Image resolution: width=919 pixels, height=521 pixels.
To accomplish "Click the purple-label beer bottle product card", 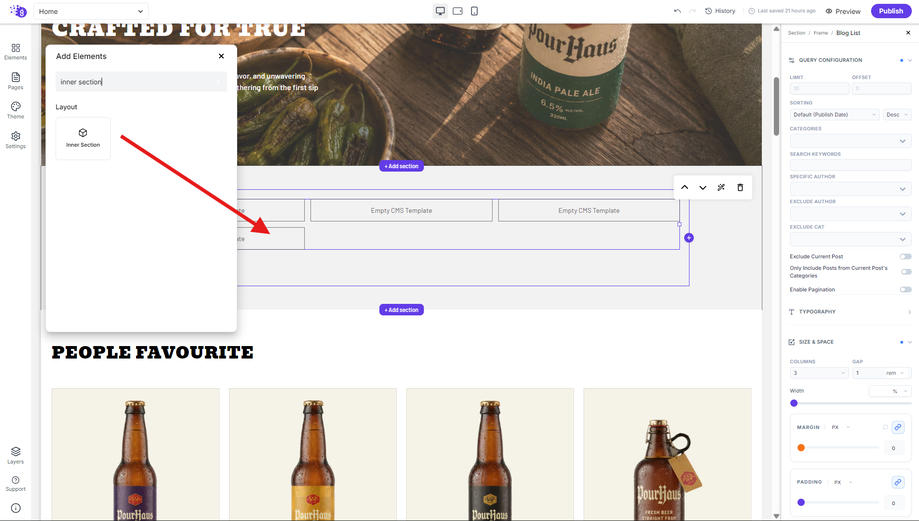I will (135, 454).
